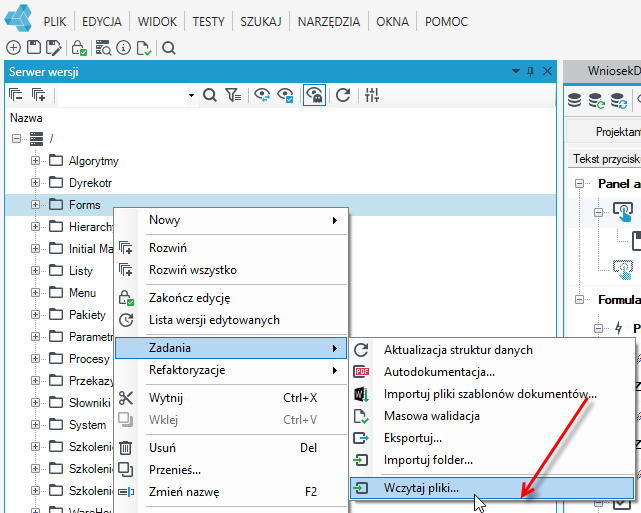
Task: Select Autodokumentacja... with PDF icon
Action: tap(492, 372)
